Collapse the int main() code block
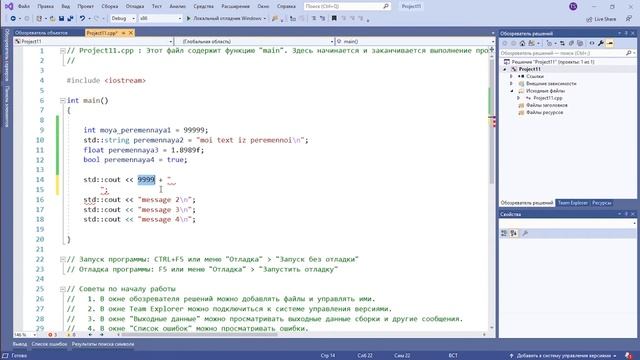The height and width of the screenshot is (360, 640). 62,100
